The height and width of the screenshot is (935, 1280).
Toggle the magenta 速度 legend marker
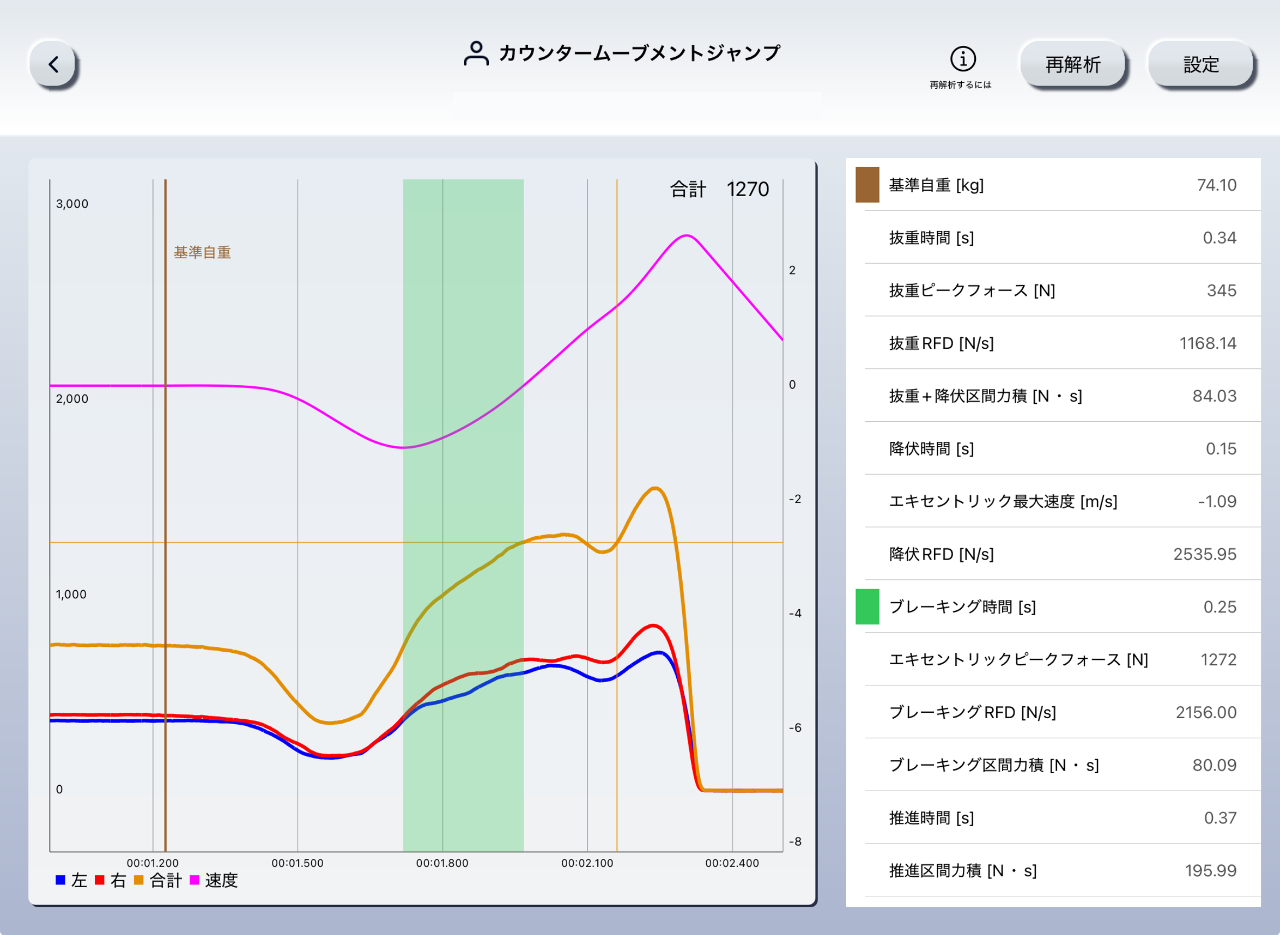click(196, 880)
